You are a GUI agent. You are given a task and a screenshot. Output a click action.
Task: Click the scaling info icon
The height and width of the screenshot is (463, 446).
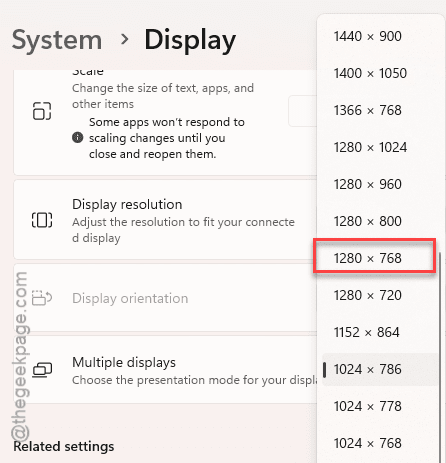[78, 137]
